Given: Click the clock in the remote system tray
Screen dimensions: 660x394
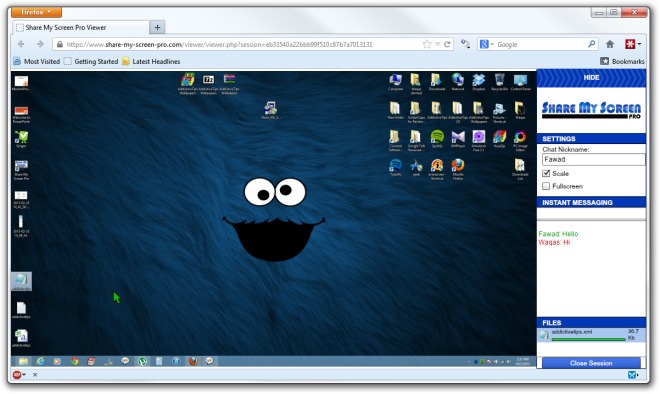Looking at the screenshot, I should pos(522,361).
